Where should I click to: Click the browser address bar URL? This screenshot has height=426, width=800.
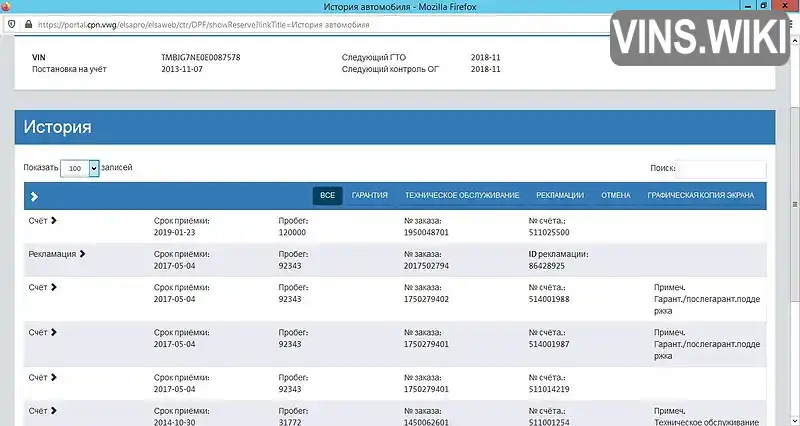[x=203, y=24]
